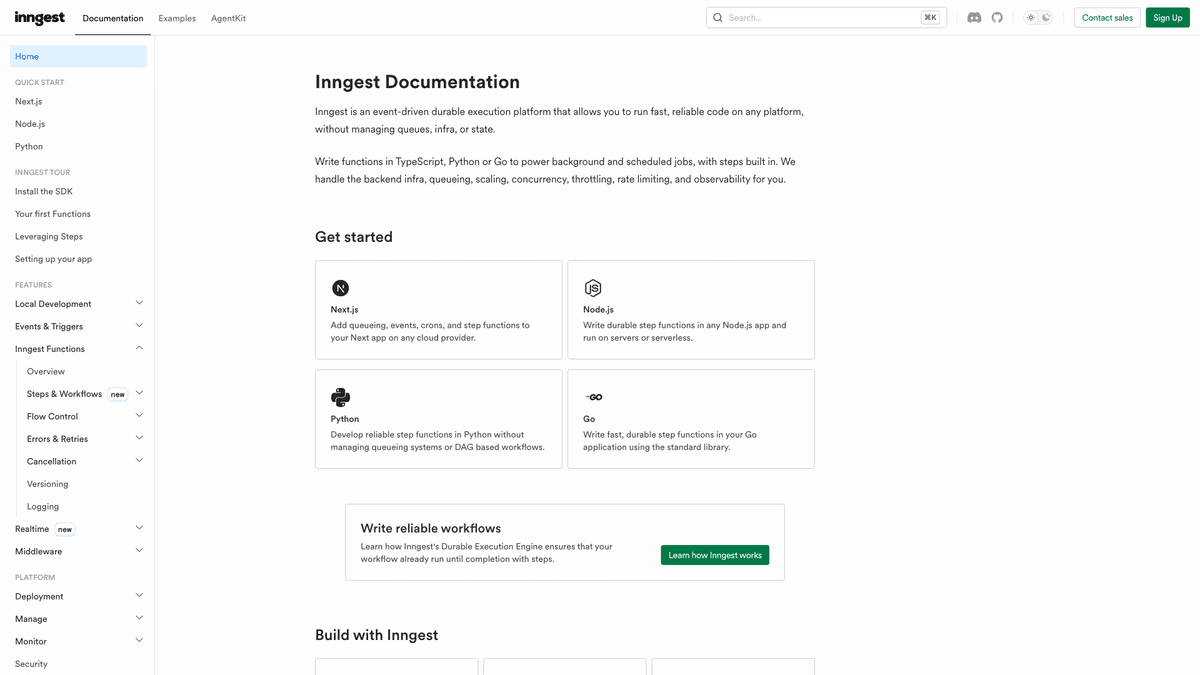Expand the Errors & Retries submenu

[x=139, y=438]
